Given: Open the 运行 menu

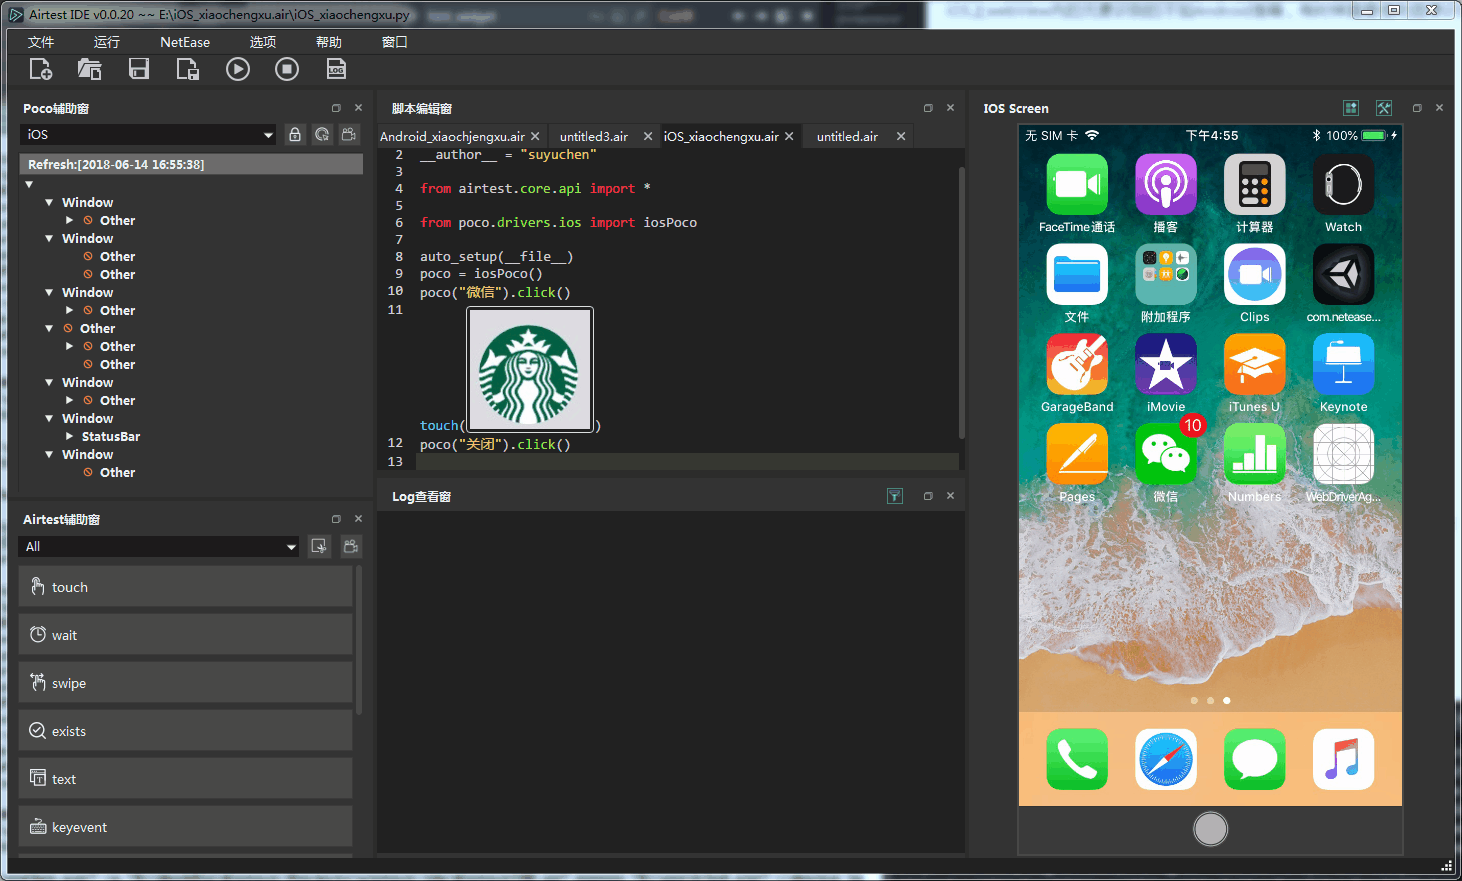Looking at the screenshot, I should coord(107,42).
